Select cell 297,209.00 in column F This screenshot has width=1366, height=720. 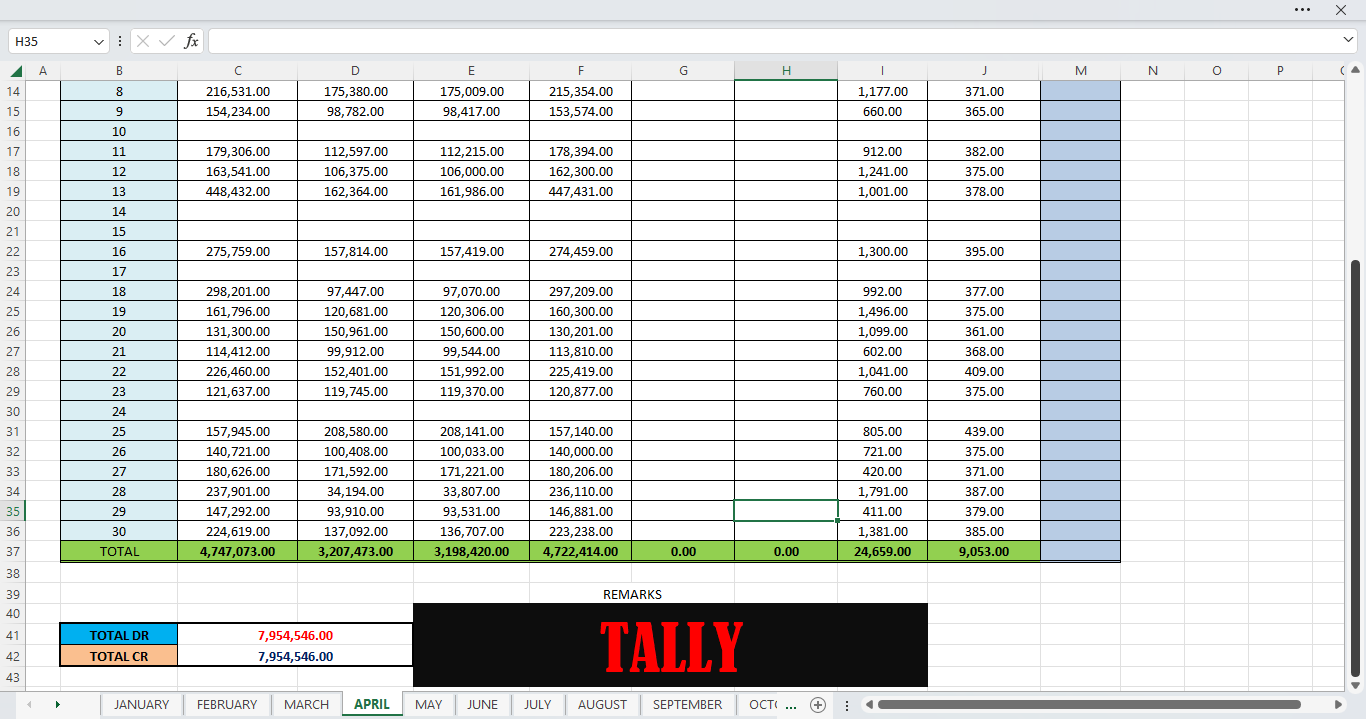point(581,291)
